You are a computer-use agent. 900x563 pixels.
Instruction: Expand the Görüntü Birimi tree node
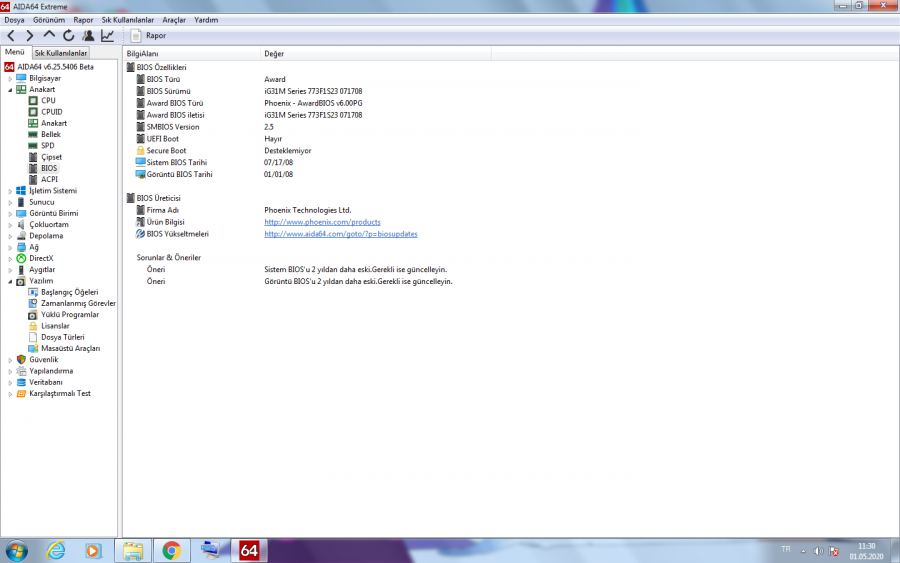point(10,213)
